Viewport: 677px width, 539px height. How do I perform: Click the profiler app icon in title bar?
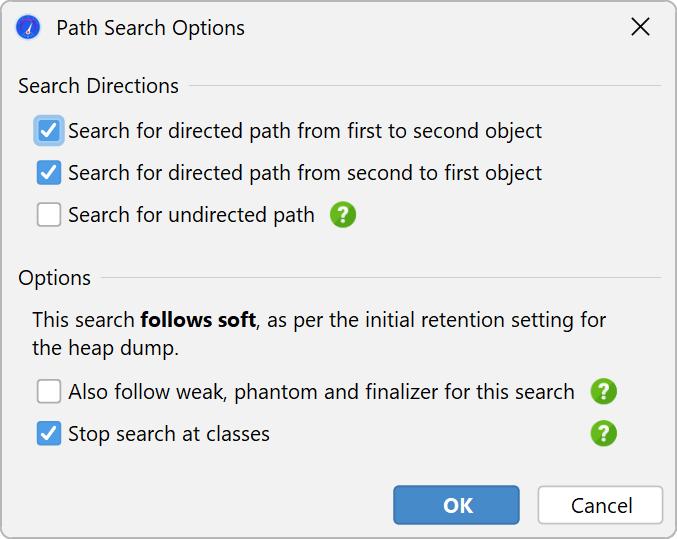pos(28,27)
